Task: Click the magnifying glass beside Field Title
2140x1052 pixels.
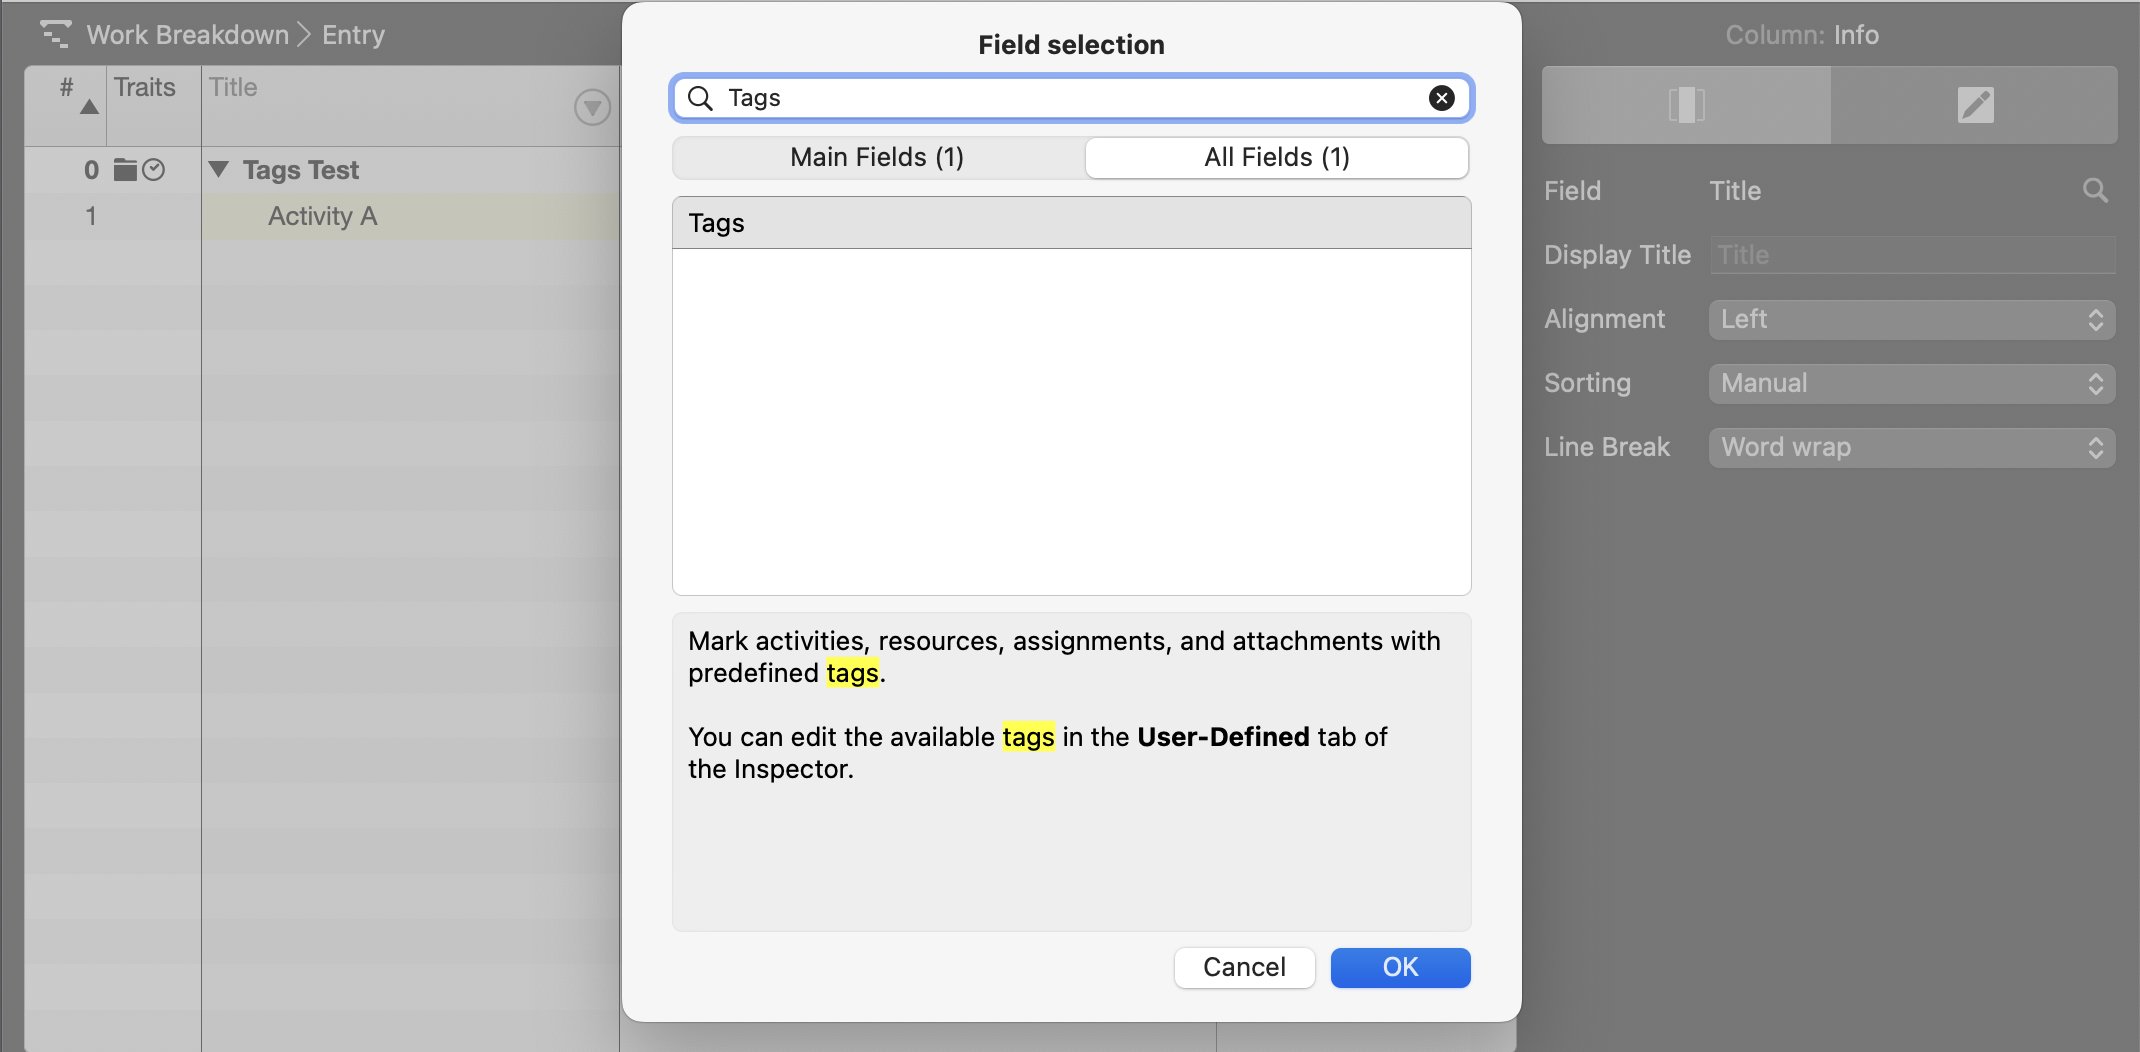Action: [2096, 190]
